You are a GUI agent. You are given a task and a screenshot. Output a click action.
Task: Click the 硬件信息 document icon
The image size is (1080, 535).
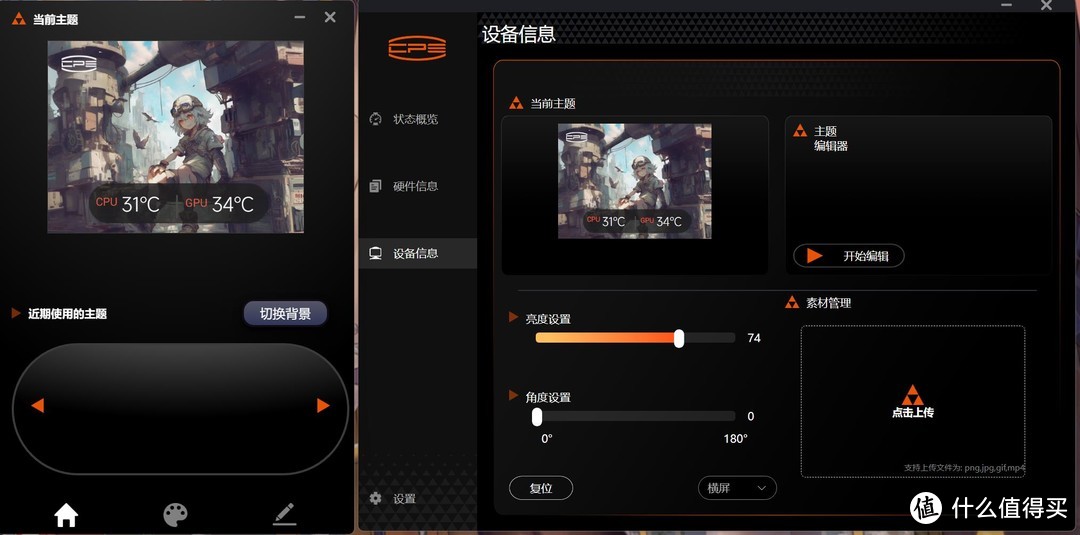(x=375, y=186)
